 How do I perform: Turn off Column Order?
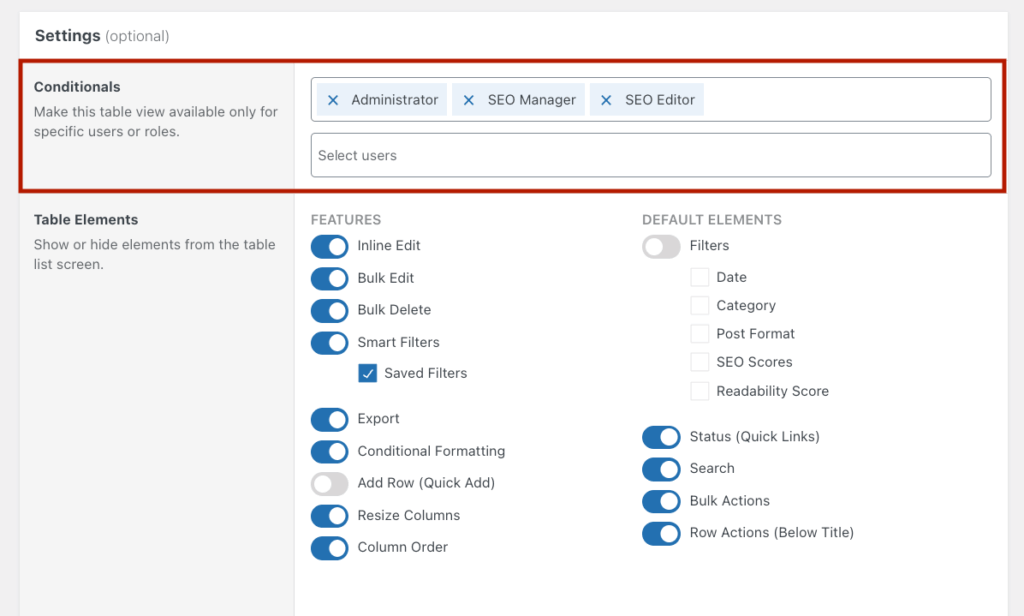click(x=329, y=547)
